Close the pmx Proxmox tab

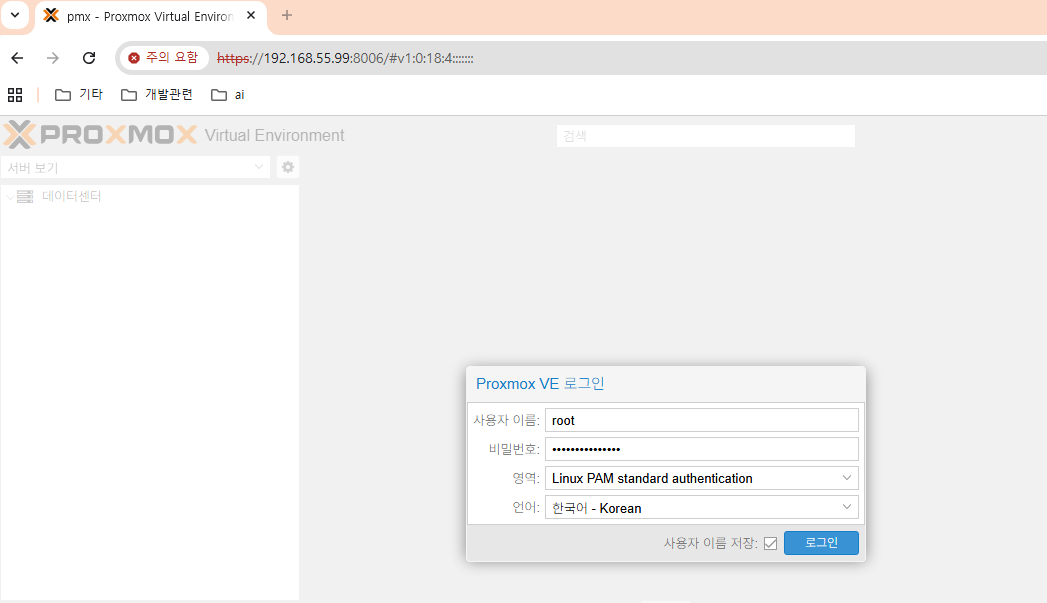tap(251, 15)
